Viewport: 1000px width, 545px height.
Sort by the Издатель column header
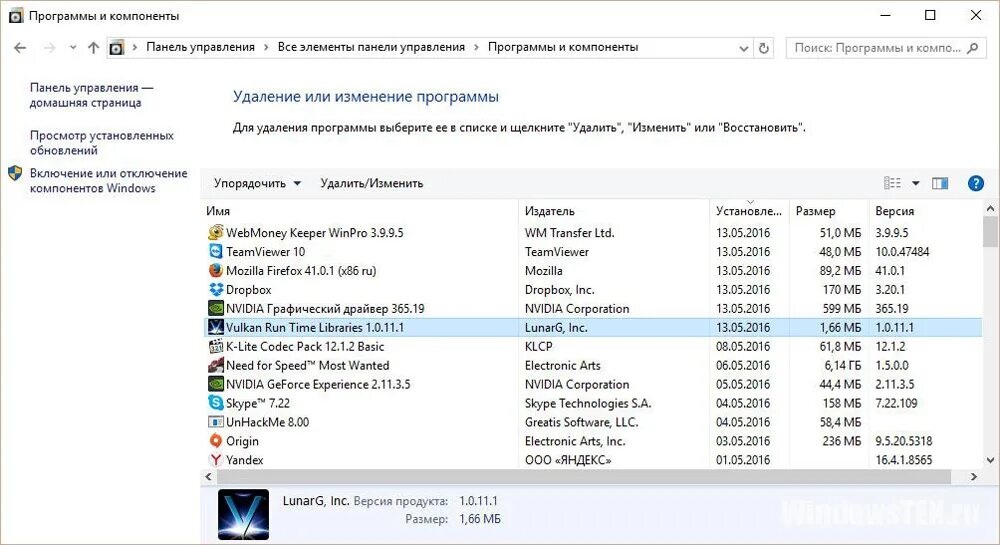point(614,211)
